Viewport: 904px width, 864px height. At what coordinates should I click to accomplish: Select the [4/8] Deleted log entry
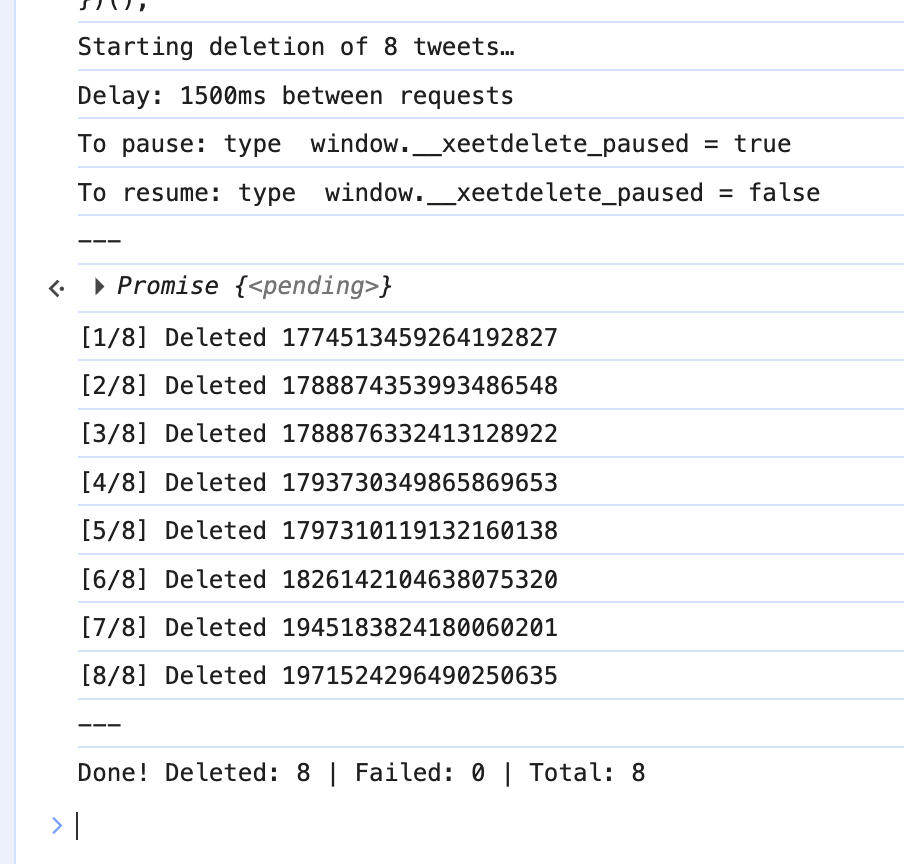[318, 483]
